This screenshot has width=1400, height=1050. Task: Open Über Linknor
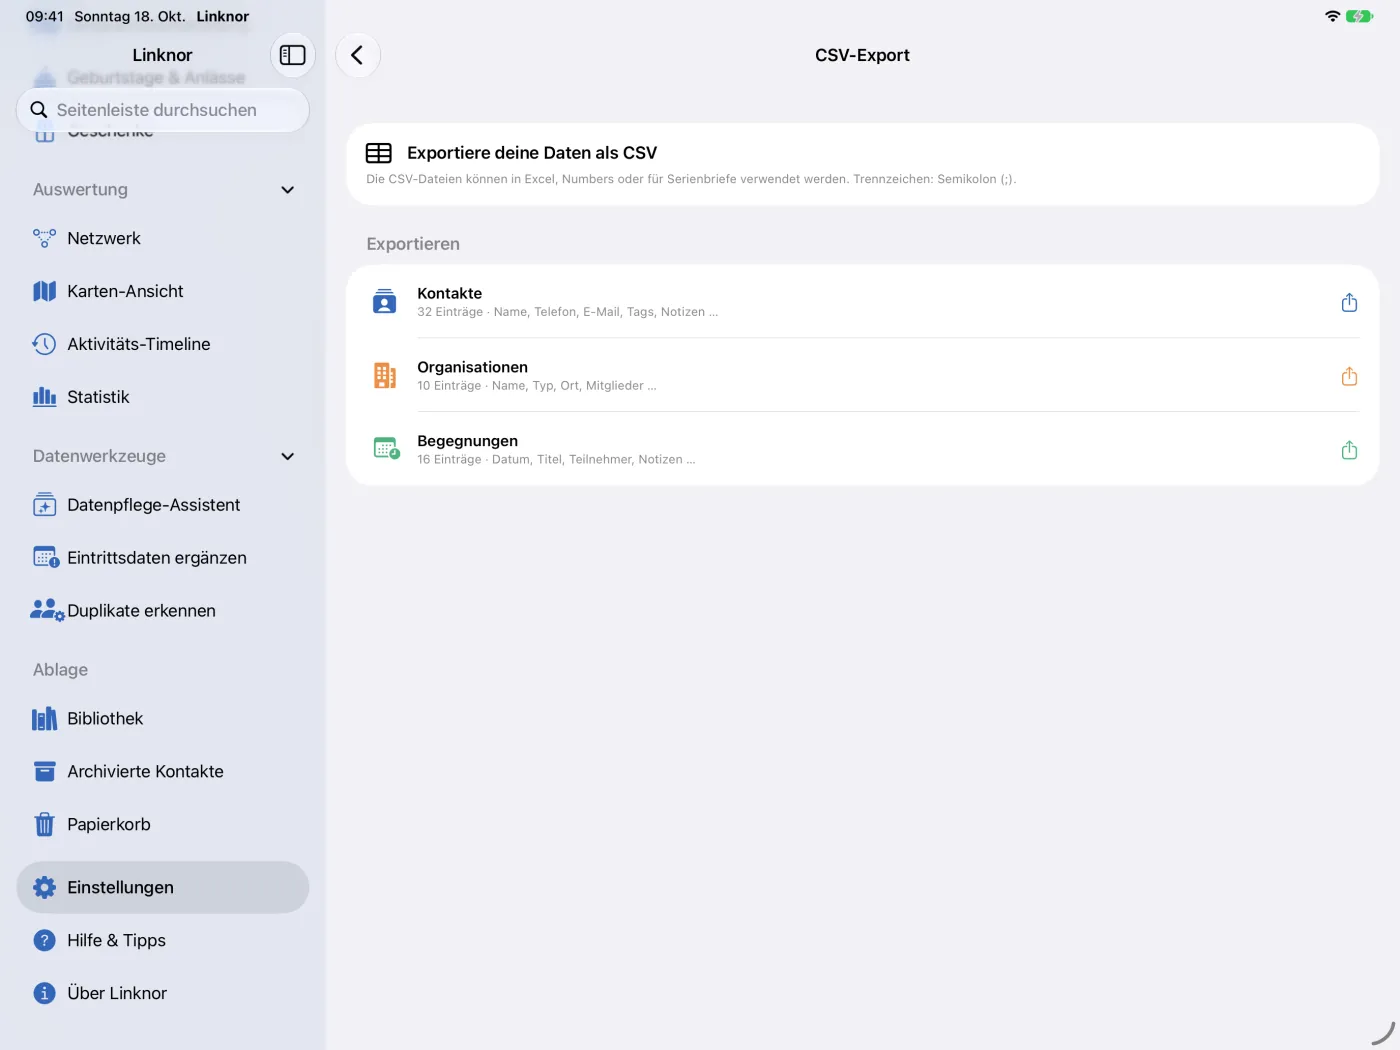(163, 993)
